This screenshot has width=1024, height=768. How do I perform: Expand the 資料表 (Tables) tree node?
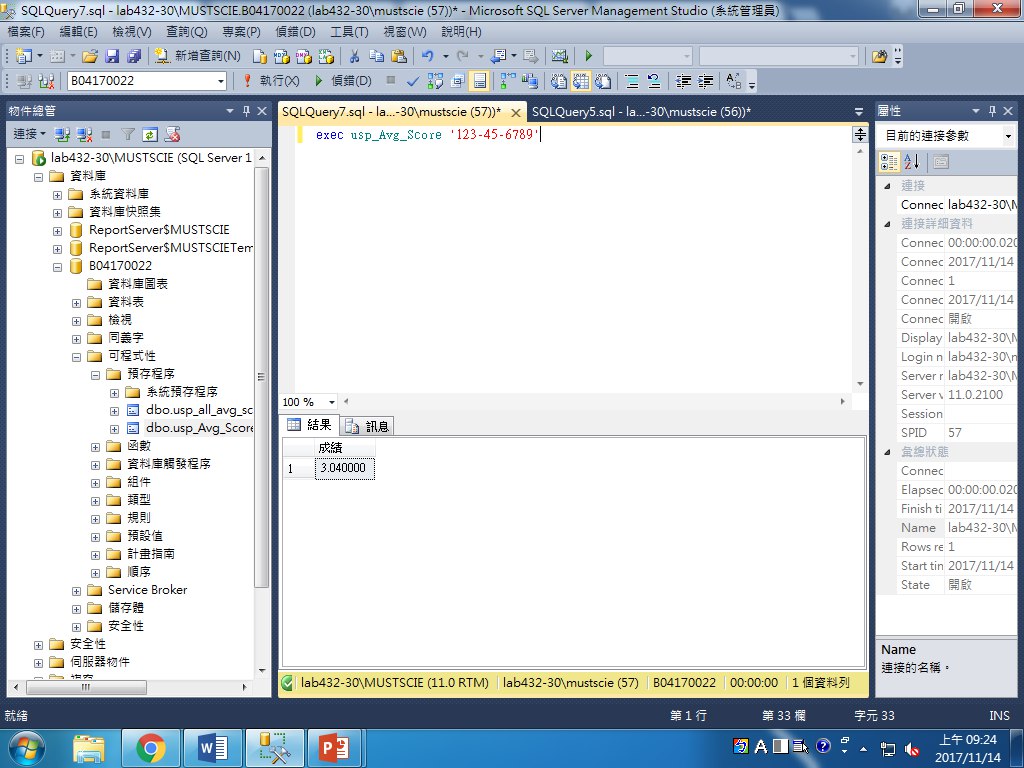77,302
